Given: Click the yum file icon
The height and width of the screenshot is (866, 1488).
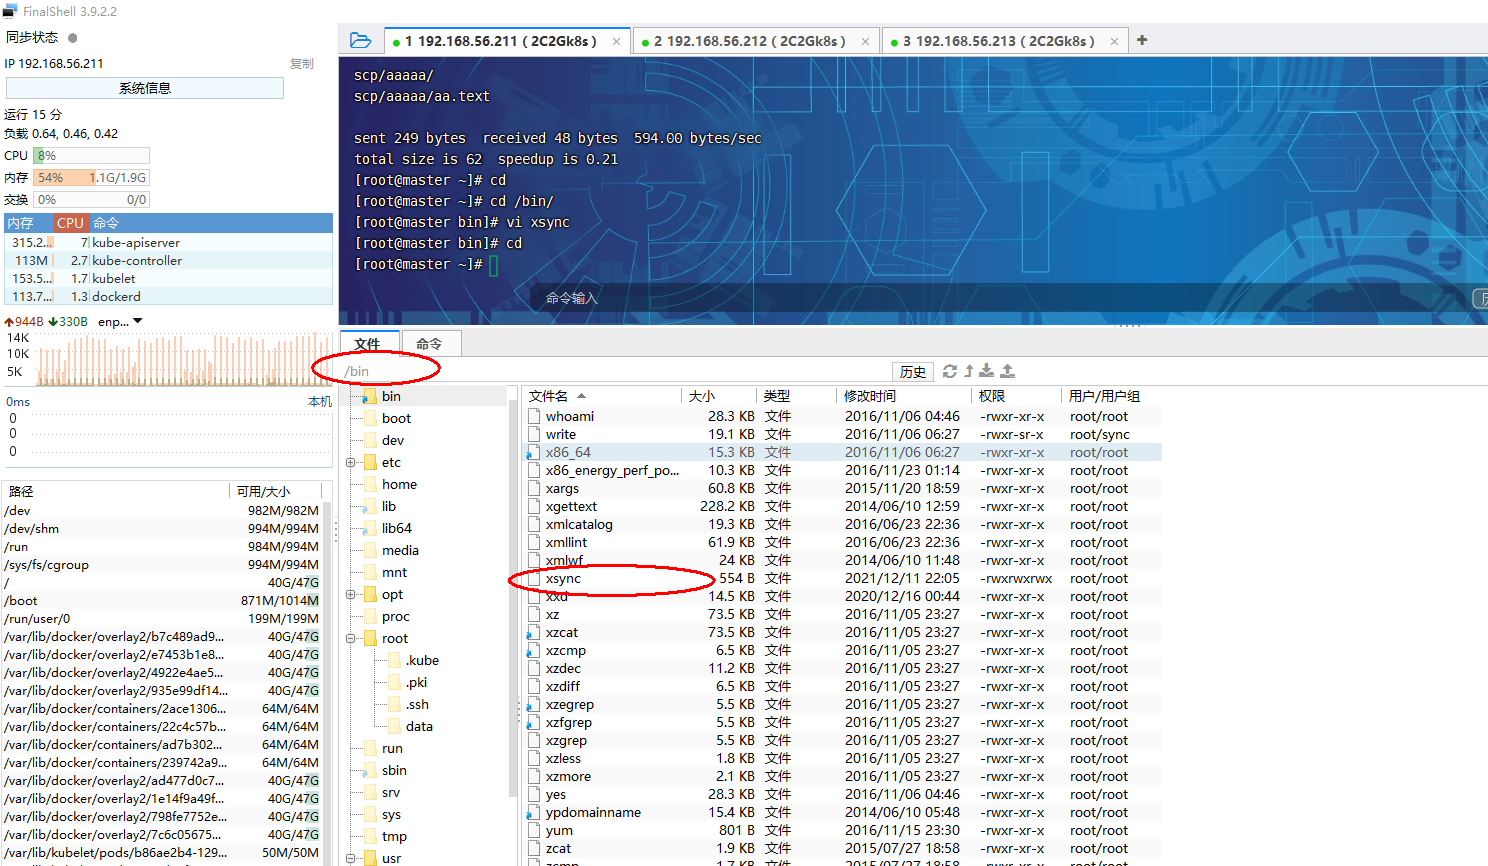Looking at the screenshot, I should coord(534,830).
